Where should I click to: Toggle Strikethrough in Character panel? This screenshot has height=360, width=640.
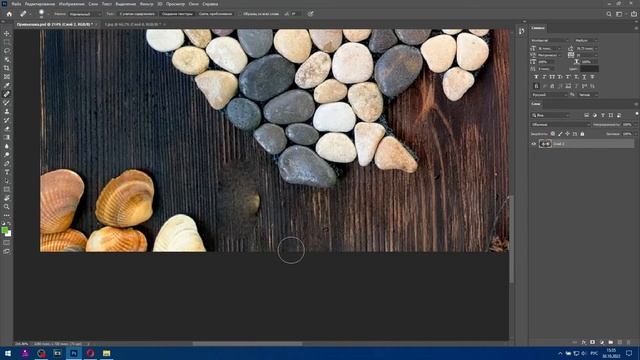tap(592, 77)
